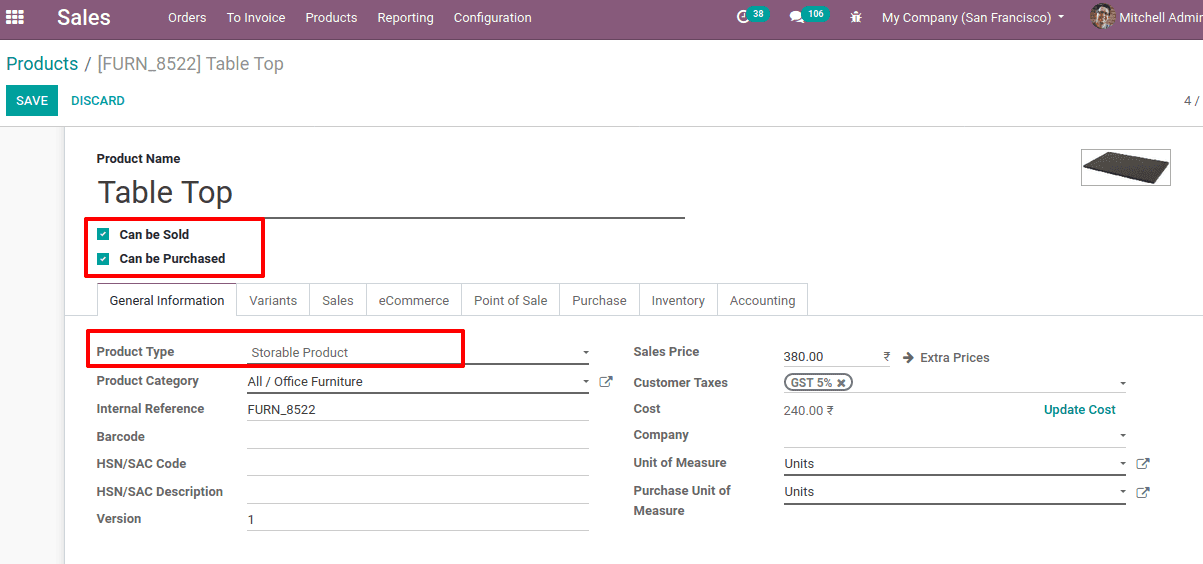Switch to the Point of Sale tab
Viewport: 1203px width, 564px height.
point(511,300)
